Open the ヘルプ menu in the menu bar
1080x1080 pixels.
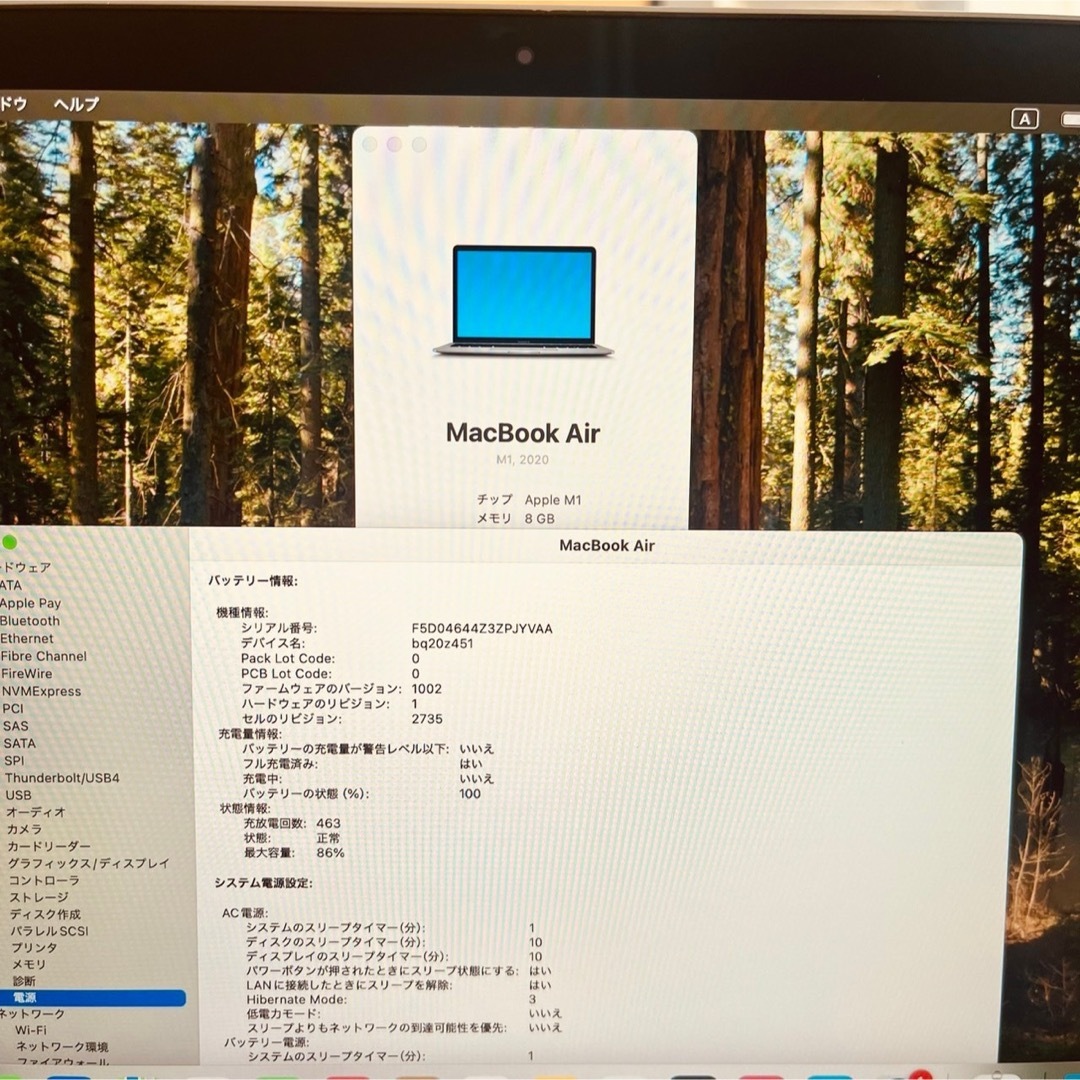76,104
